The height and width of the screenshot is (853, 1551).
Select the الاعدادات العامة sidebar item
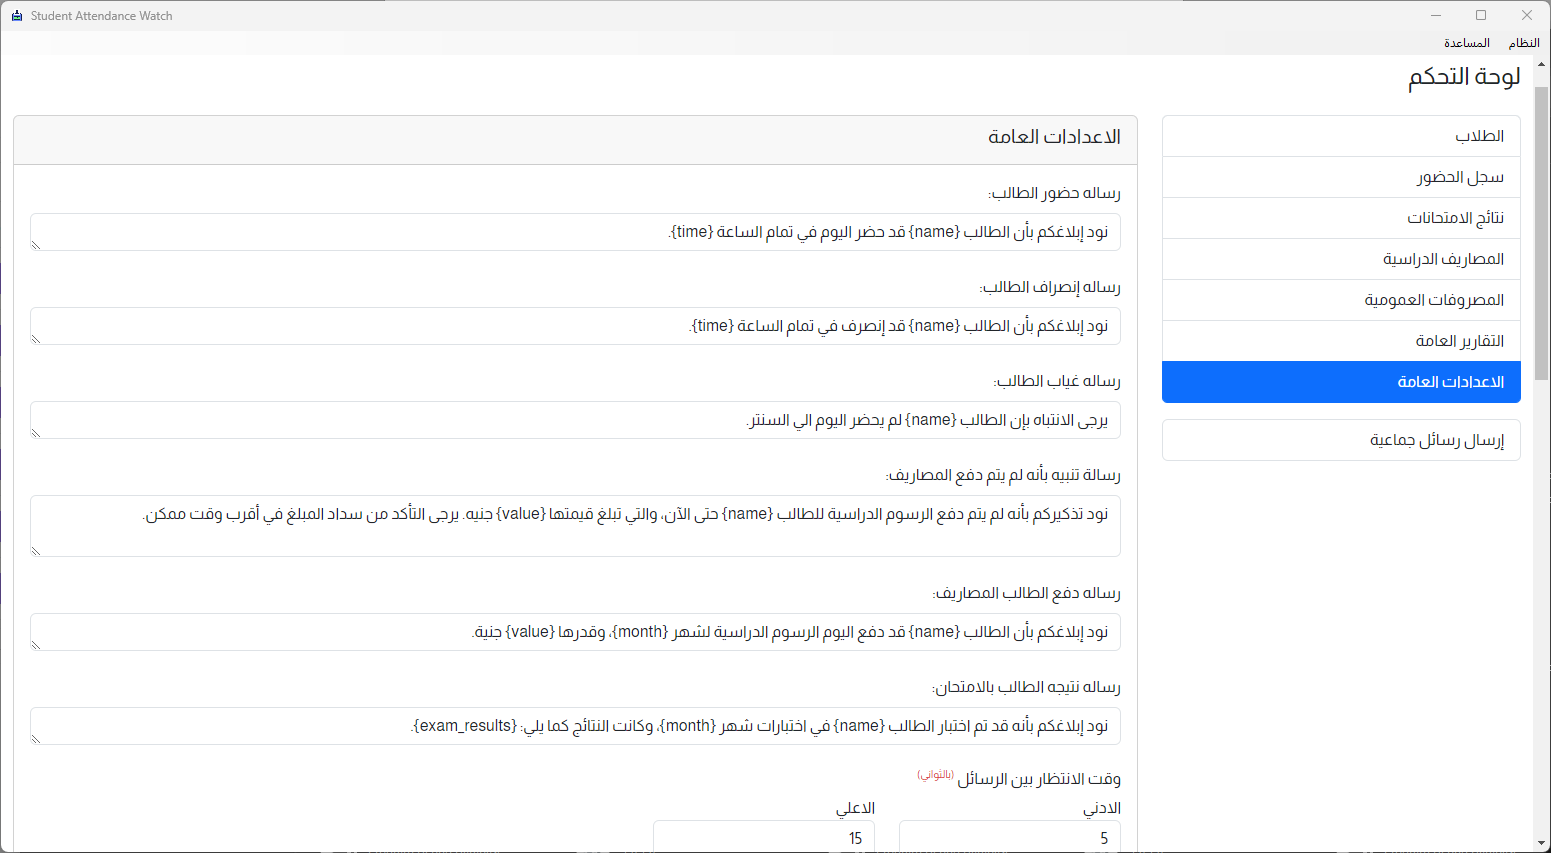[1341, 382]
